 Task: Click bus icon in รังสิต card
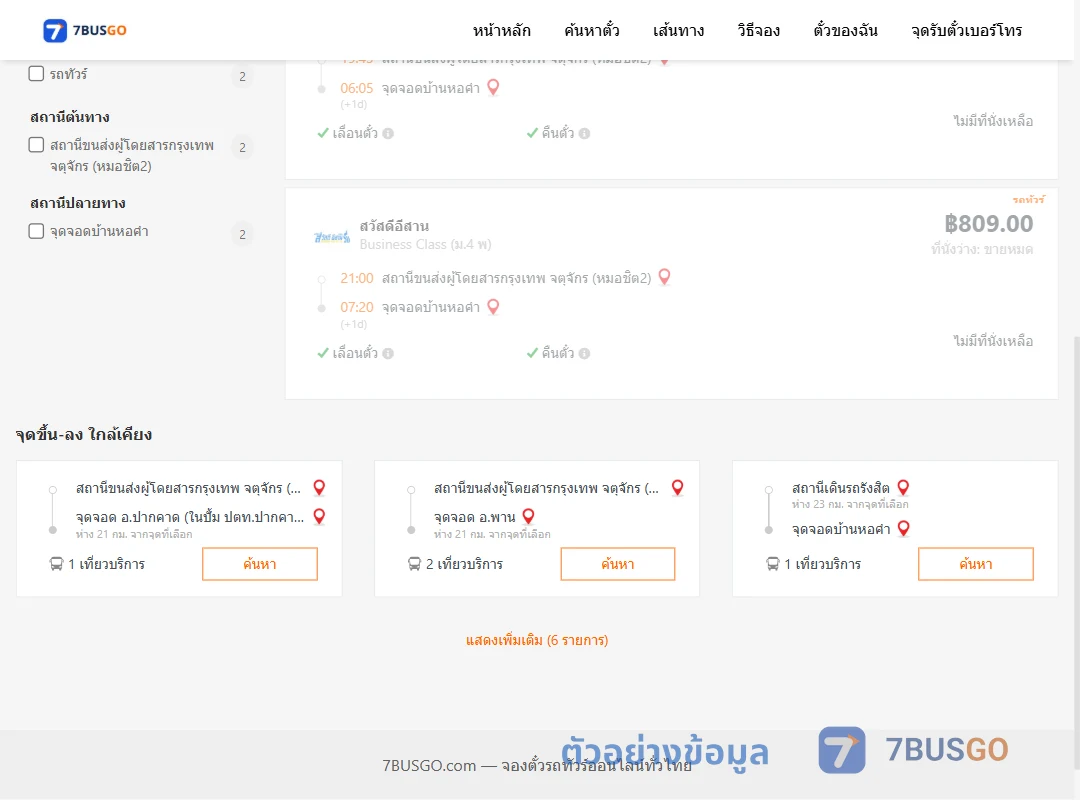tap(773, 564)
